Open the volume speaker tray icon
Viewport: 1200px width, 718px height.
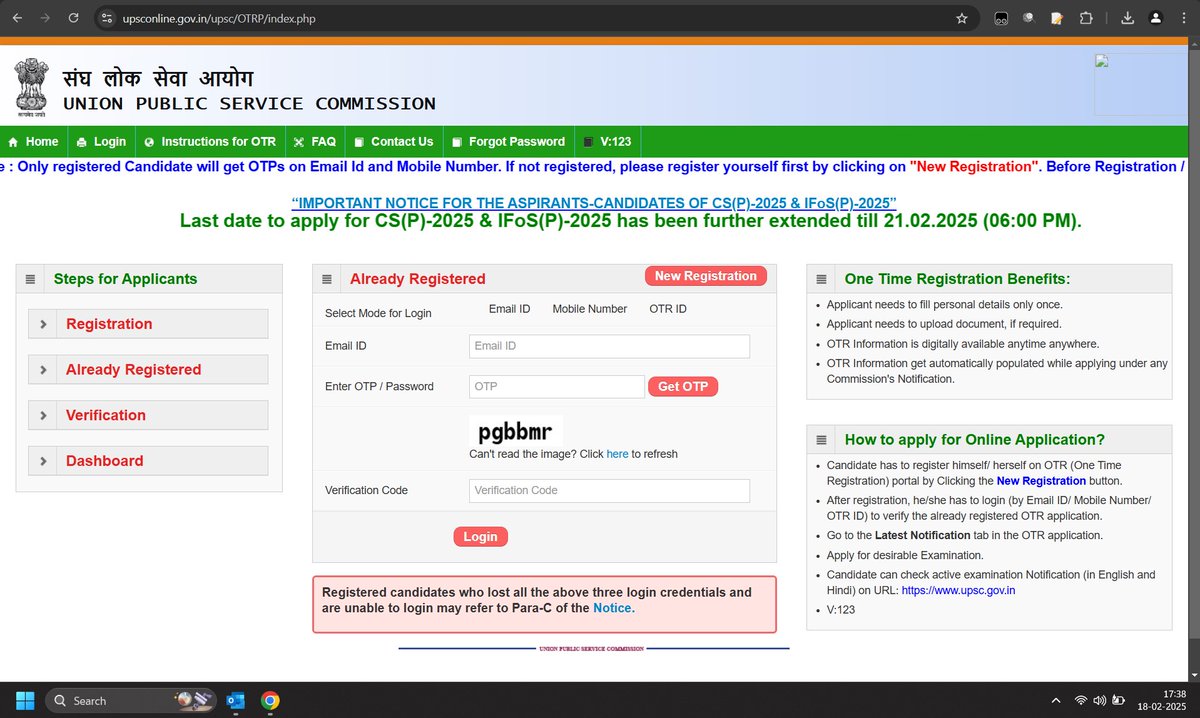coord(1100,700)
